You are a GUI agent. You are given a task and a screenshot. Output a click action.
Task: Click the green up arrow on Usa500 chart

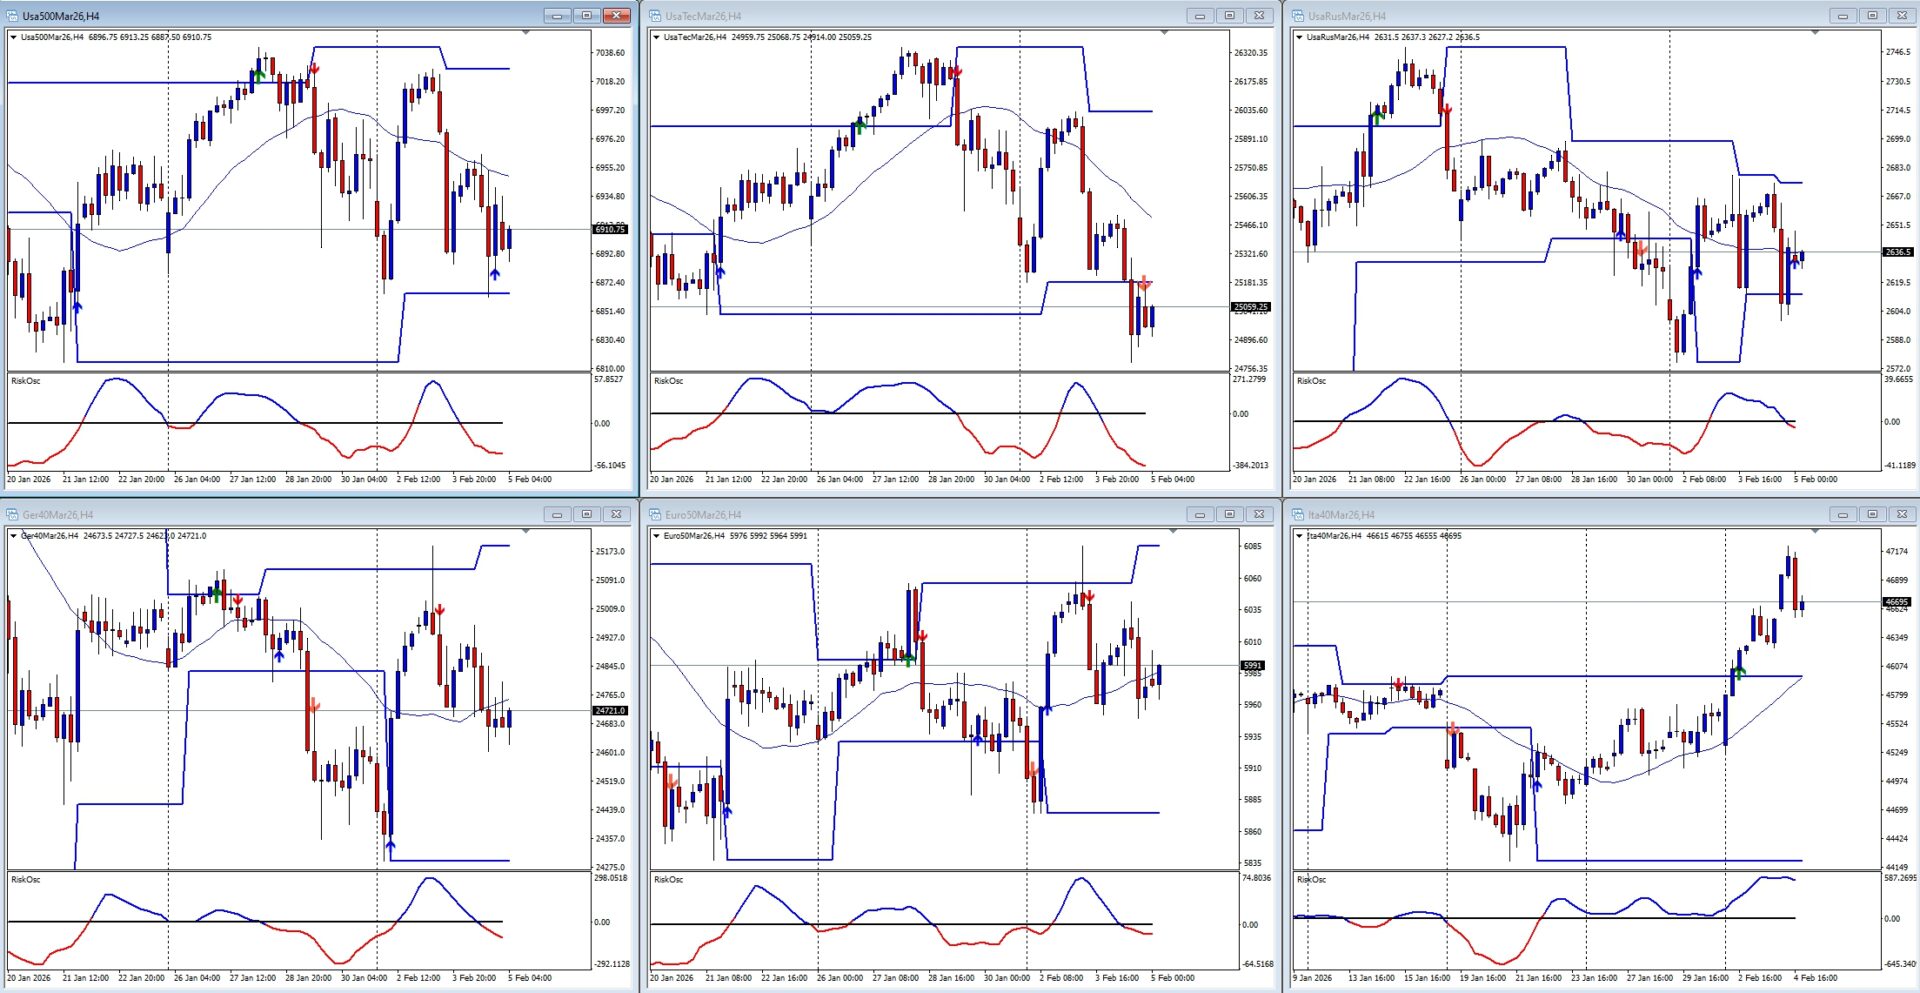(259, 75)
